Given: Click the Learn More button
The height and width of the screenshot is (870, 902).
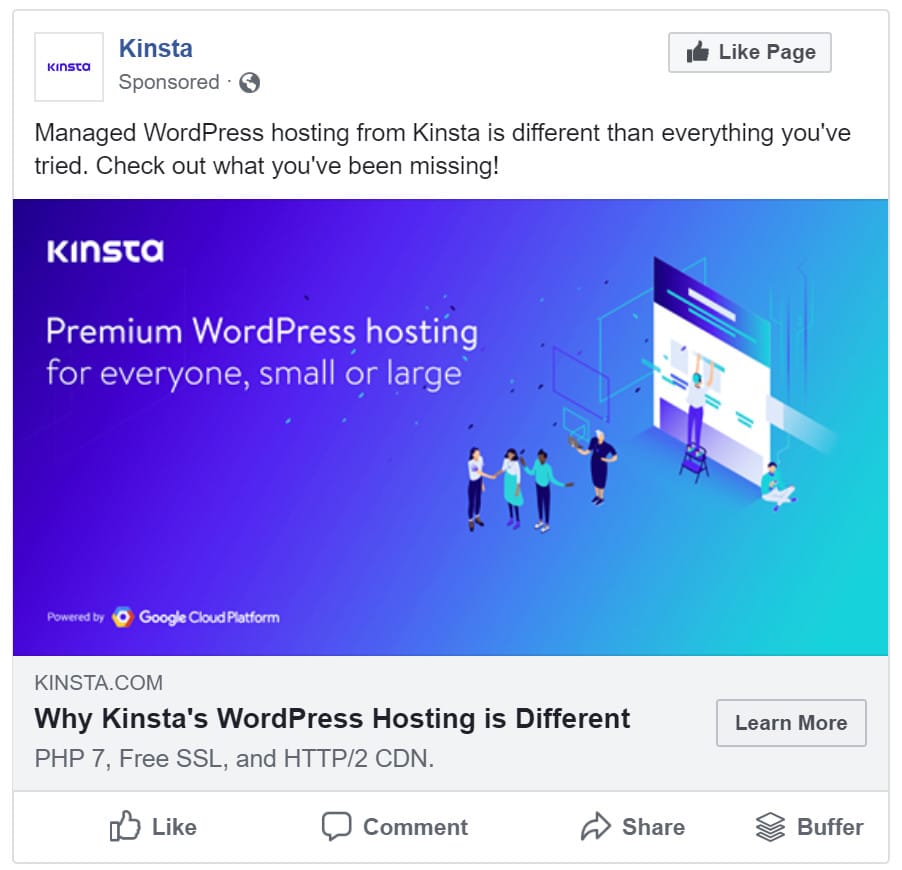Looking at the screenshot, I should [791, 722].
